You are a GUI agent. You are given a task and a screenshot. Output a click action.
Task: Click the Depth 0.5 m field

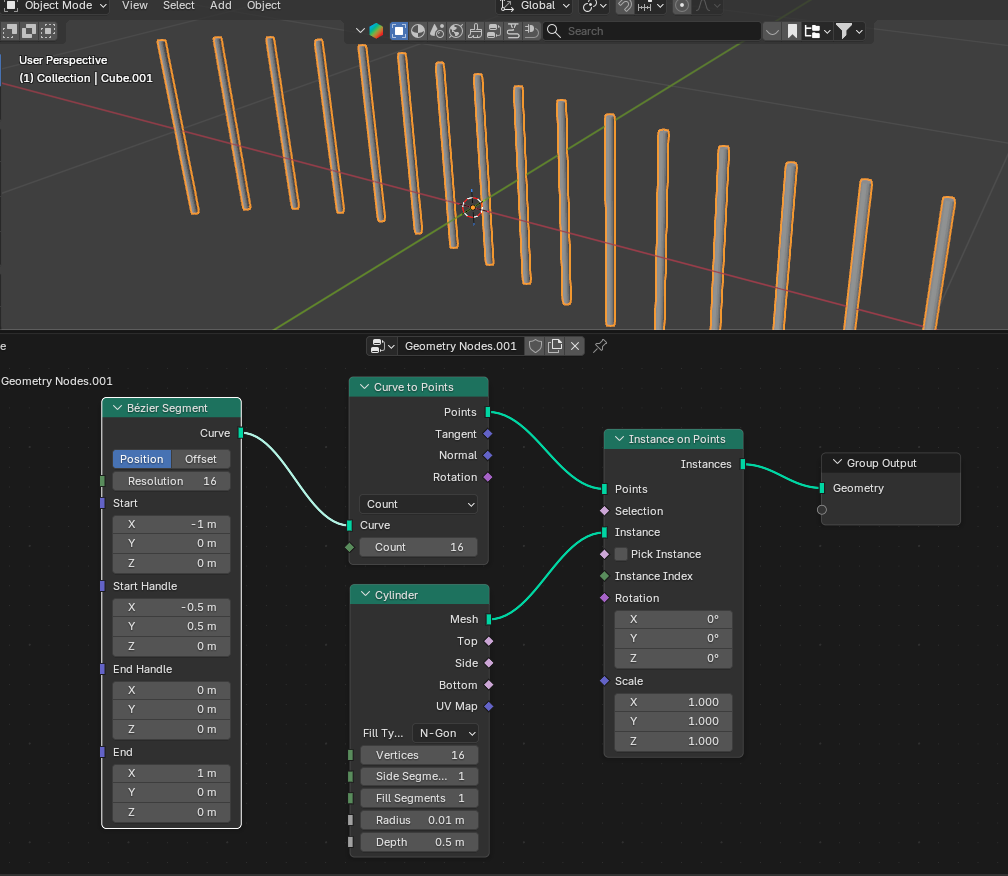pyautogui.click(x=419, y=842)
